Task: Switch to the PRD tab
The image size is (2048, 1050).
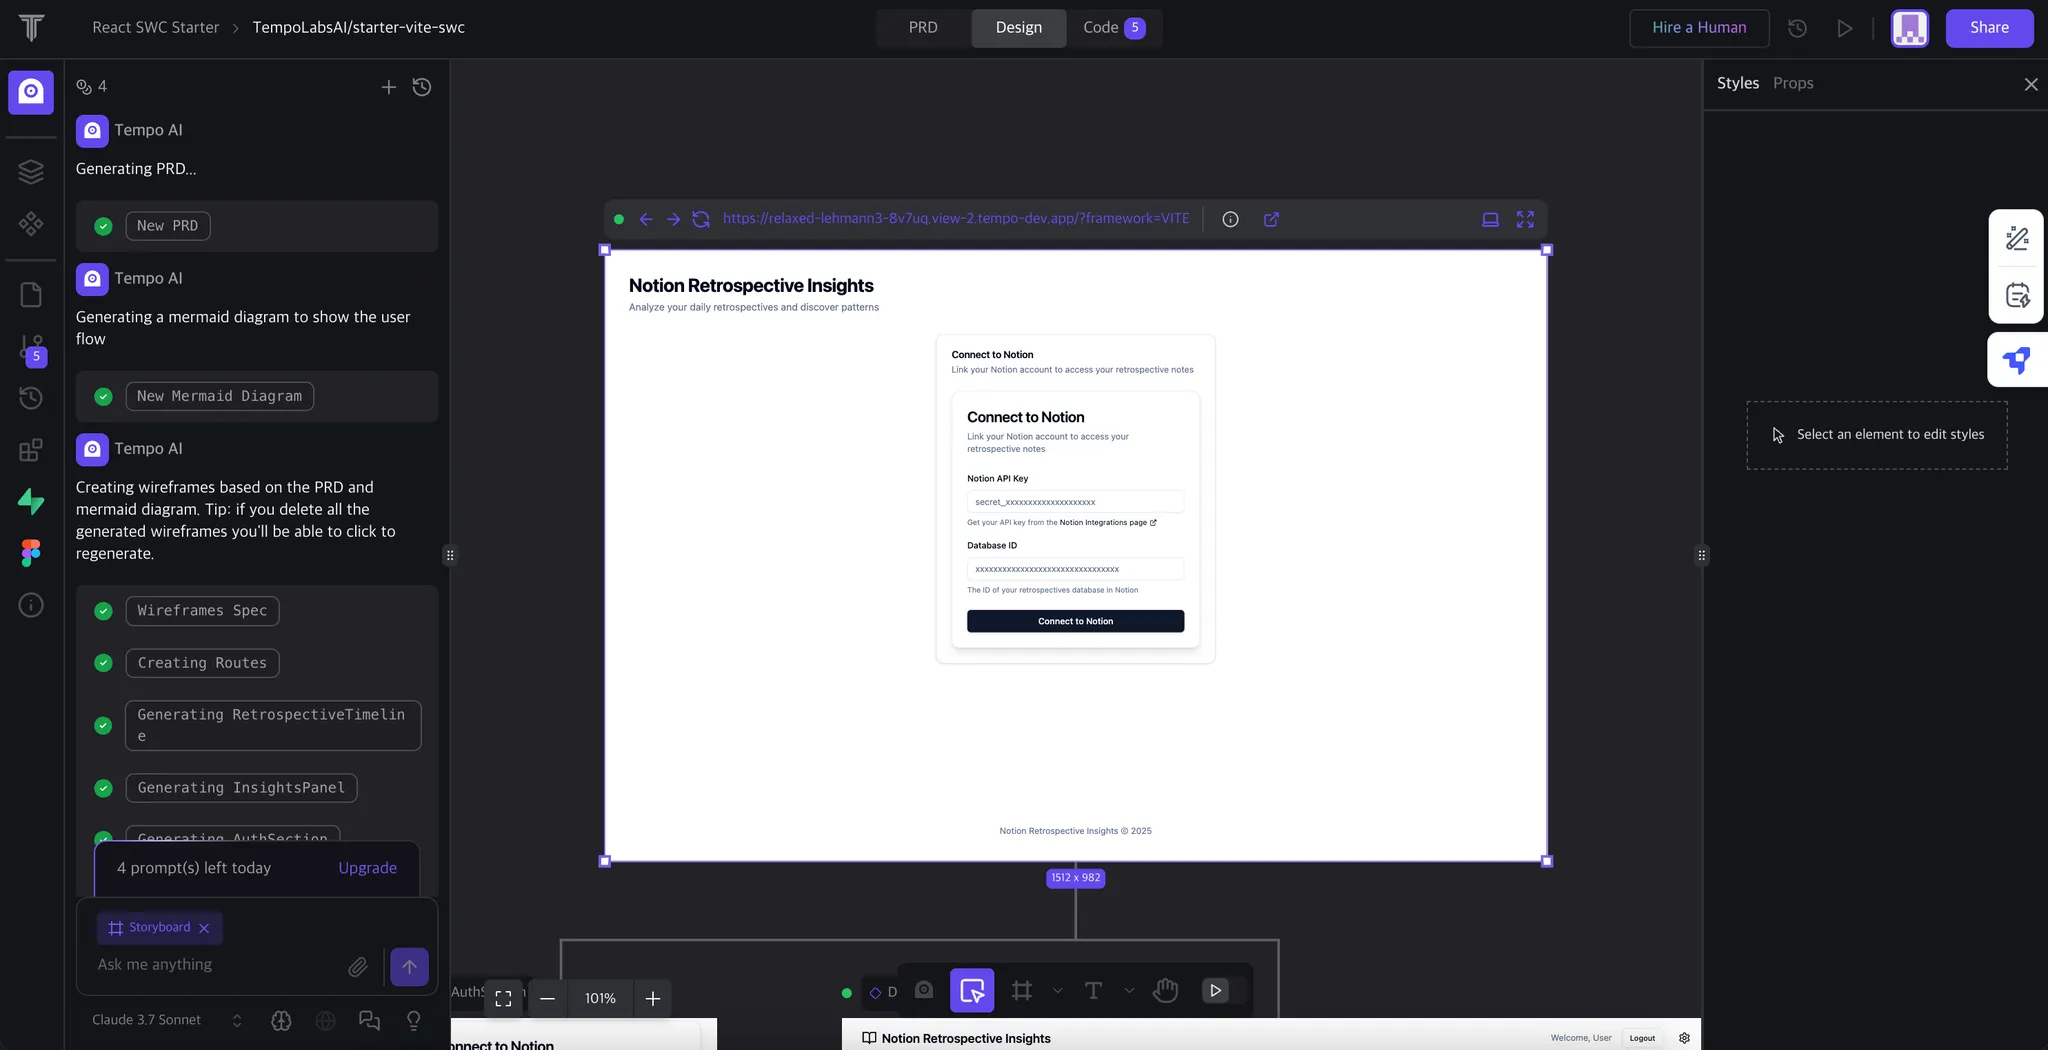Action: pos(923,28)
